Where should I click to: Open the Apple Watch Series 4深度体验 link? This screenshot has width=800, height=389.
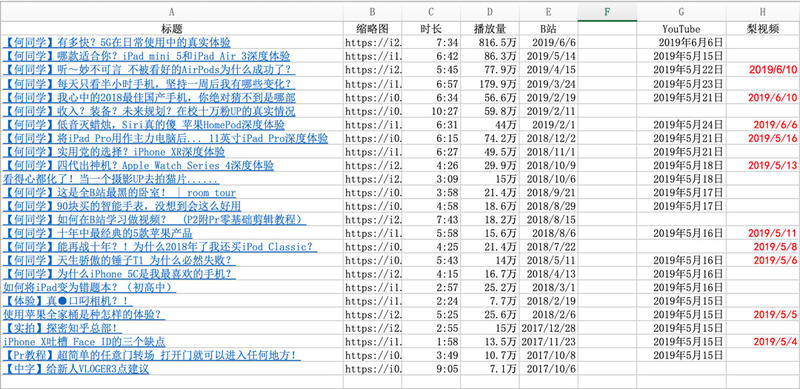tap(138, 165)
